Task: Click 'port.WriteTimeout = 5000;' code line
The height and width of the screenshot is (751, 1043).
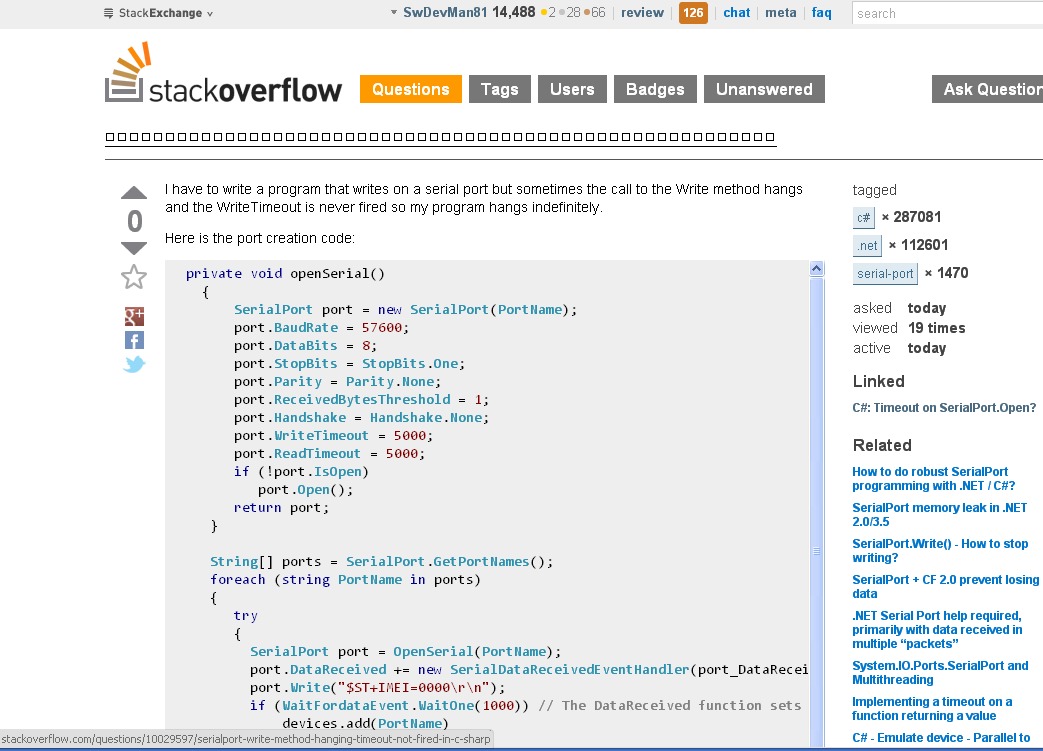Action: 333,436
